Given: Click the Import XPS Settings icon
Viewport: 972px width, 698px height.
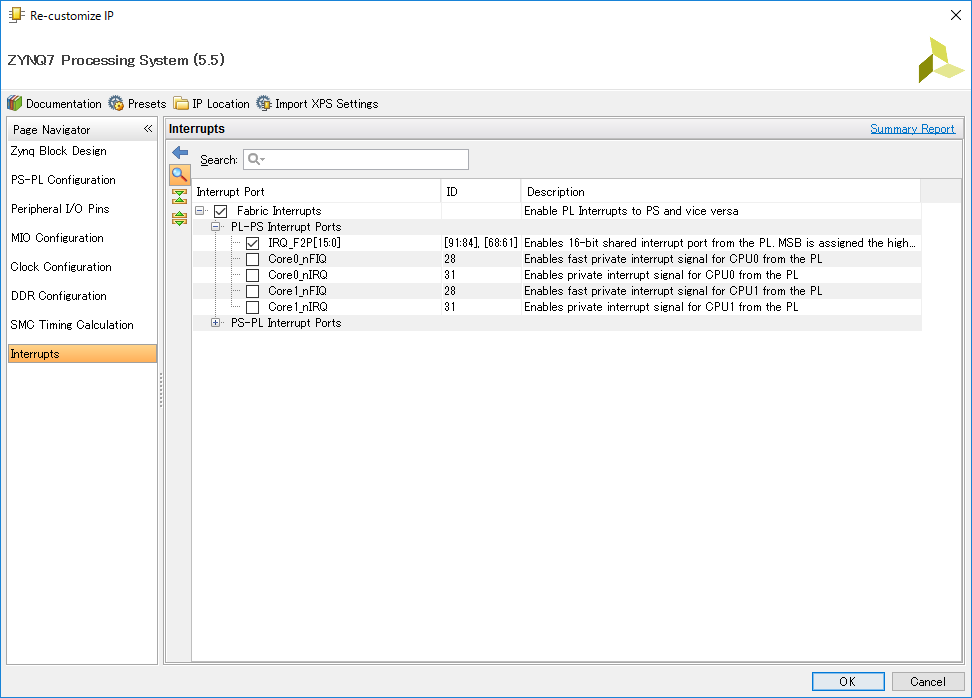Looking at the screenshot, I should click(x=264, y=103).
